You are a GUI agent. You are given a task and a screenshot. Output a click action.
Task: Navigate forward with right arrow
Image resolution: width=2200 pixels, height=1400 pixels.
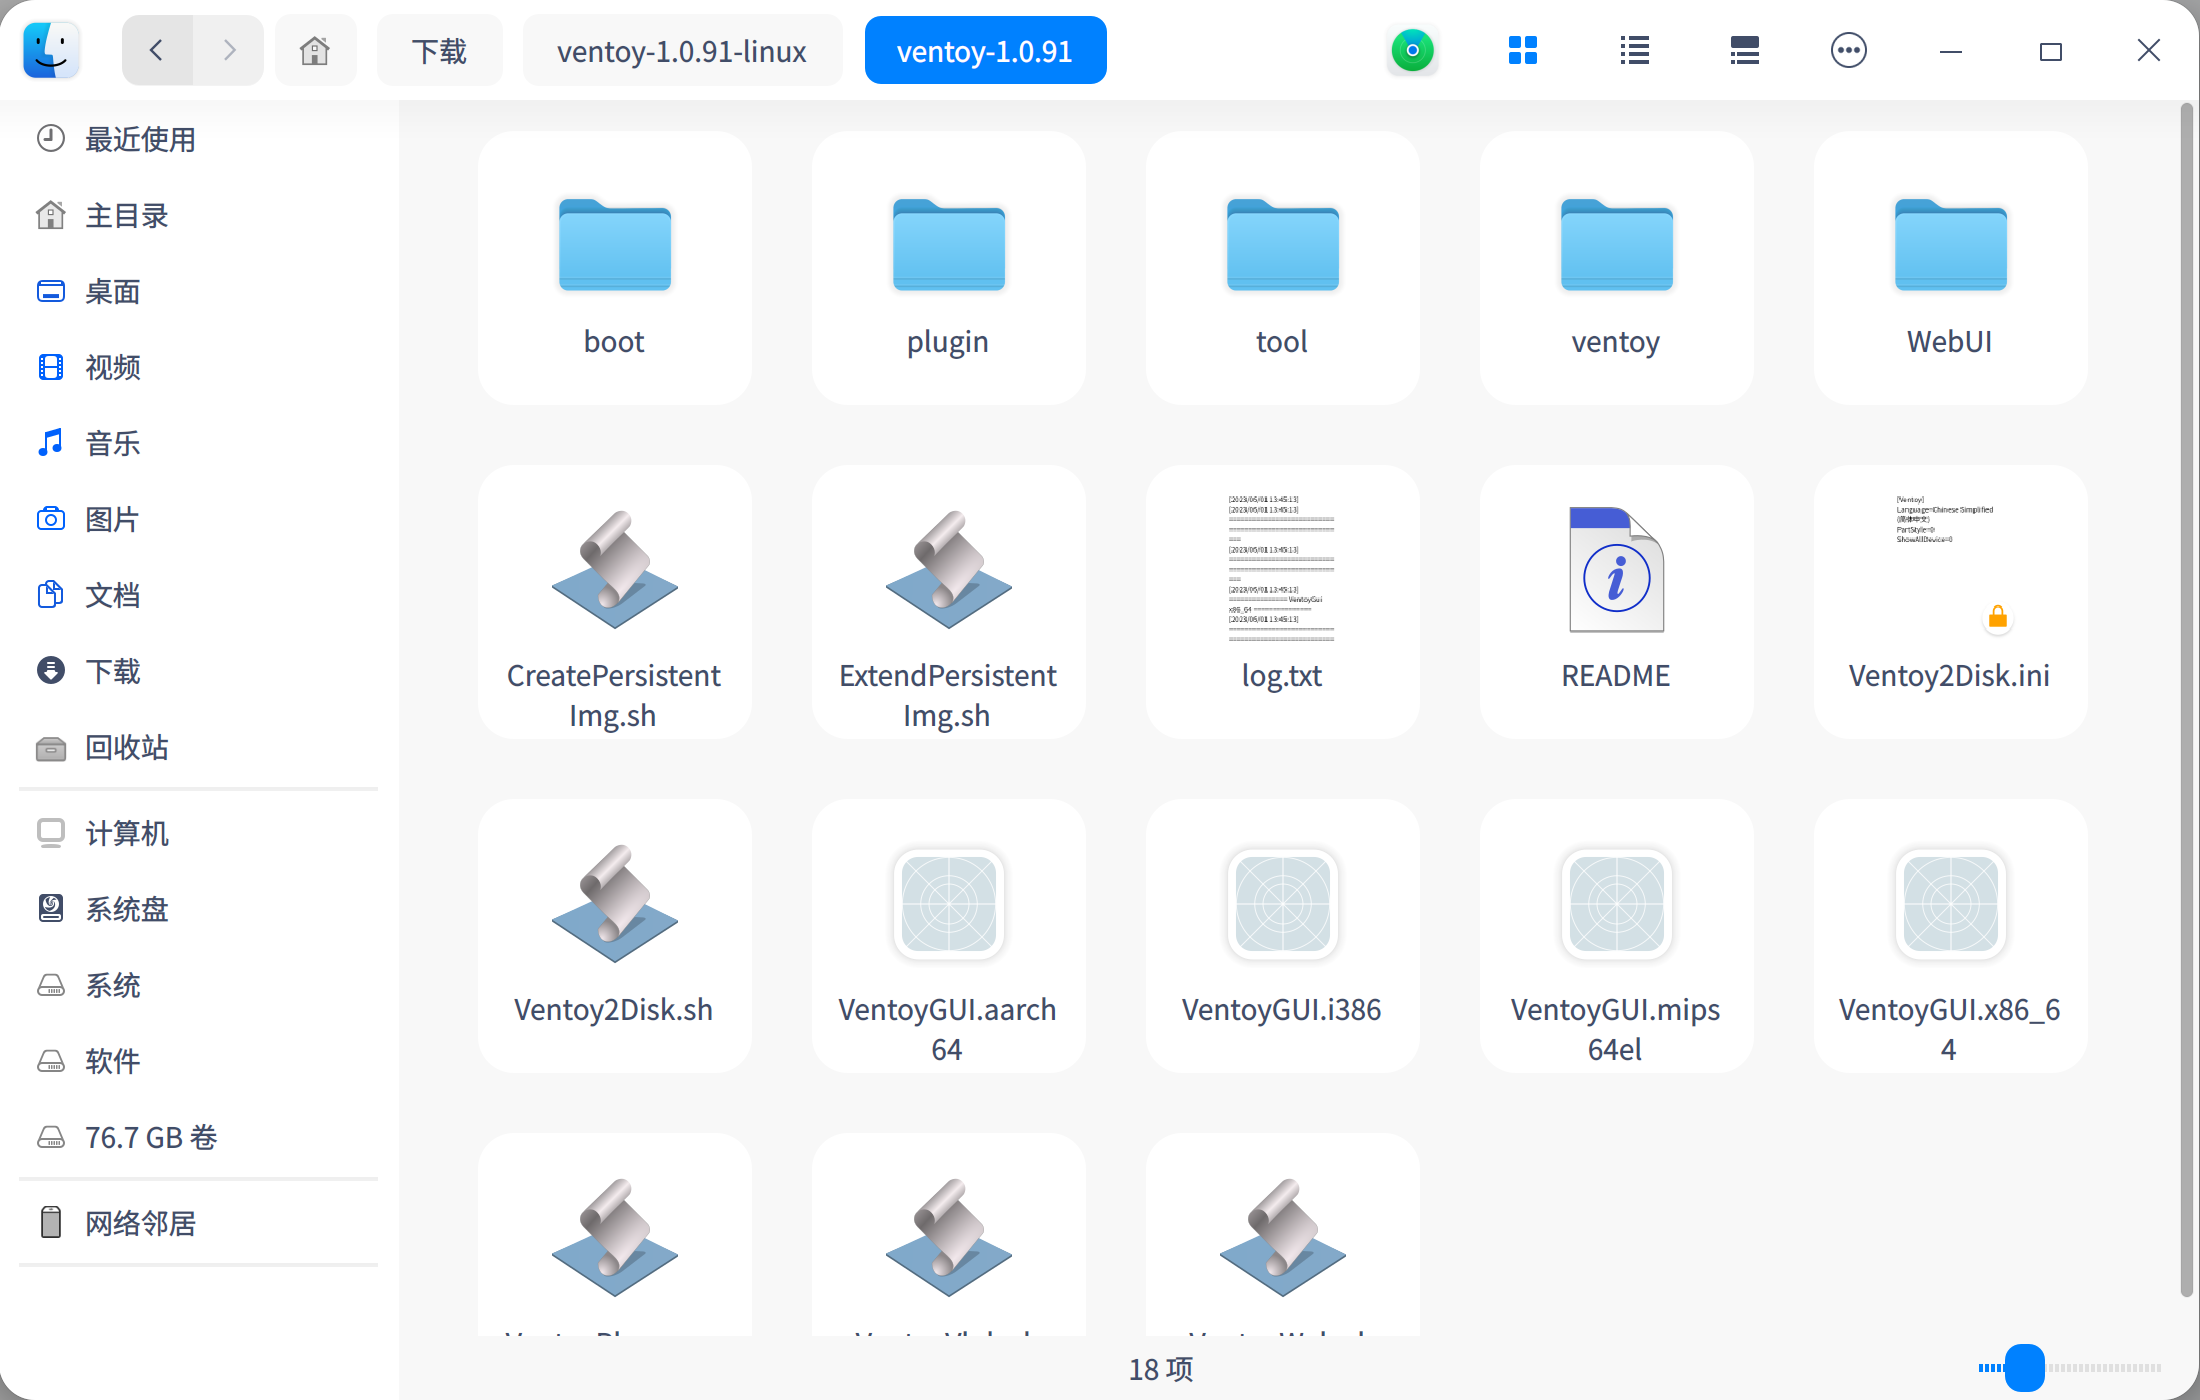pyautogui.click(x=229, y=50)
